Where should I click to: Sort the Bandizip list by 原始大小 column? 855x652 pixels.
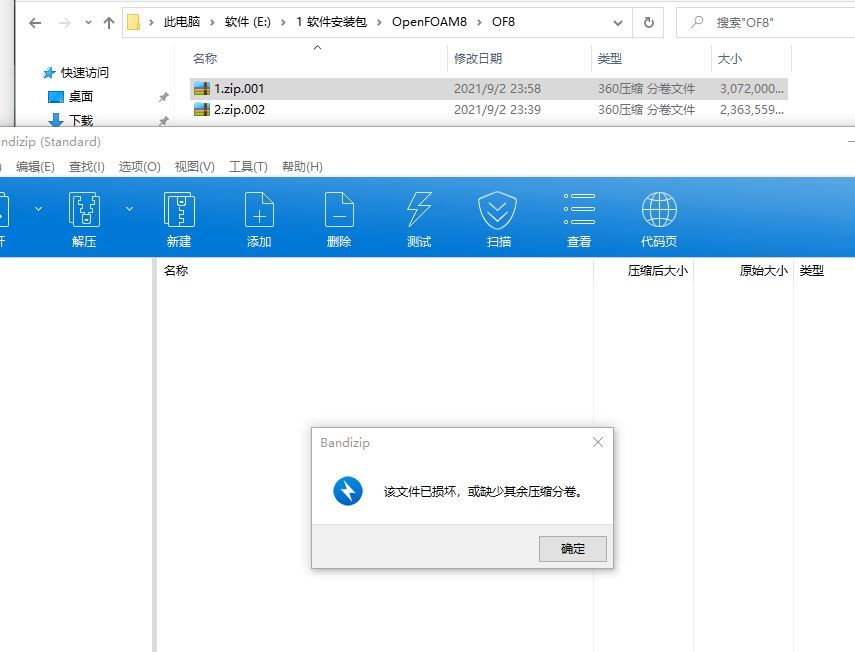tap(763, 270)
